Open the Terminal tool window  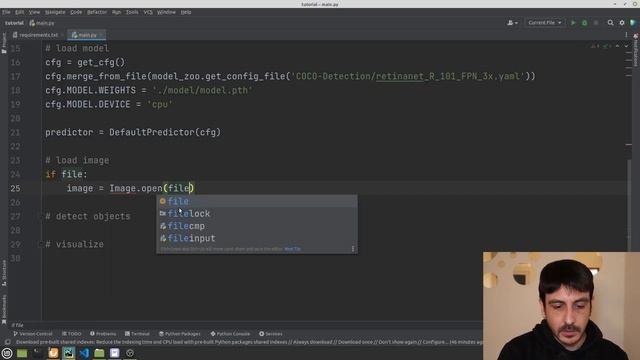point(137,334)
